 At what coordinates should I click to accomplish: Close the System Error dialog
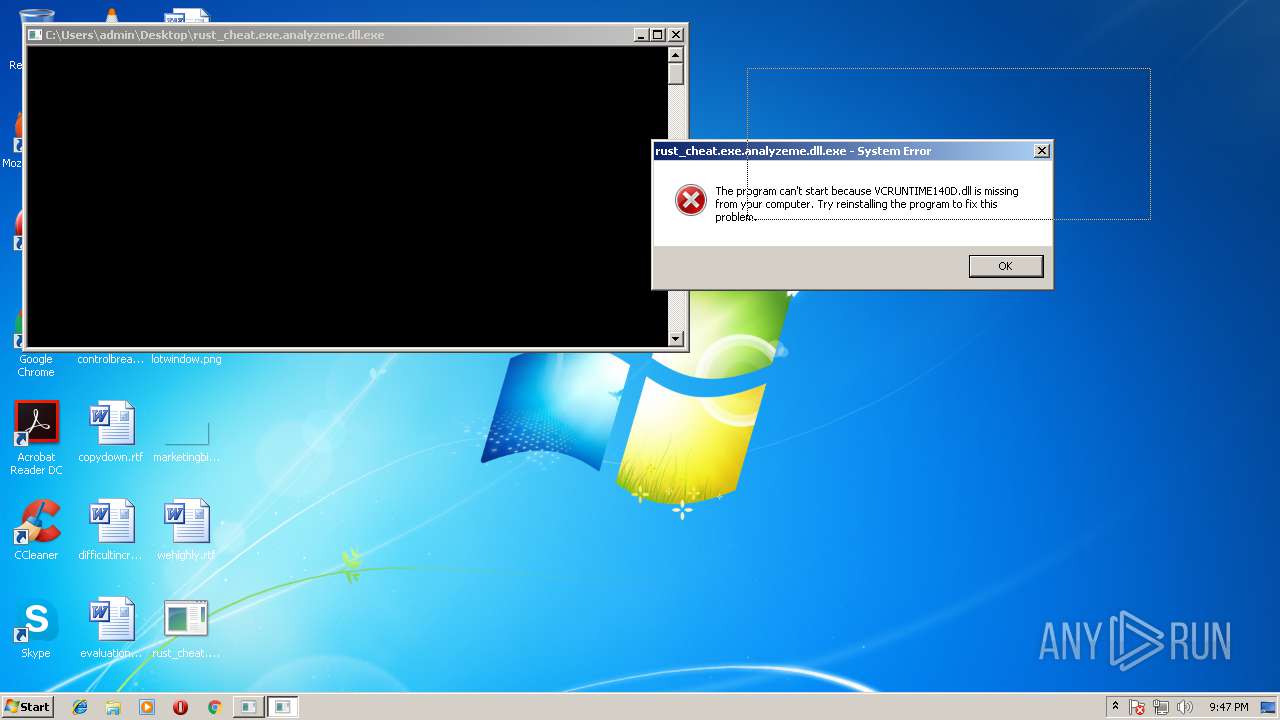click(x=1041, y=151)
